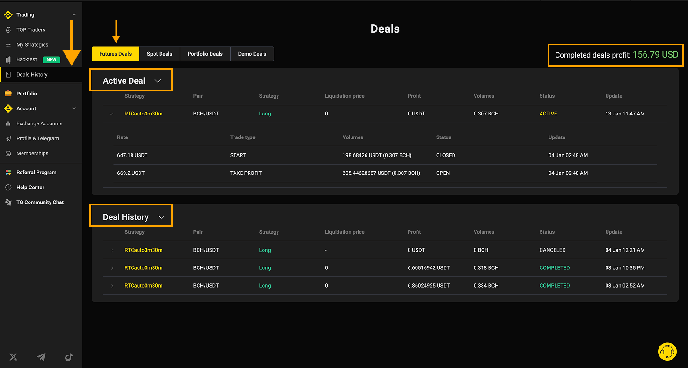Image resolution: width=688 pixels, height=368 pixels.
Task: Switch to the Spot Deals tab
Action: pos(159,54)
